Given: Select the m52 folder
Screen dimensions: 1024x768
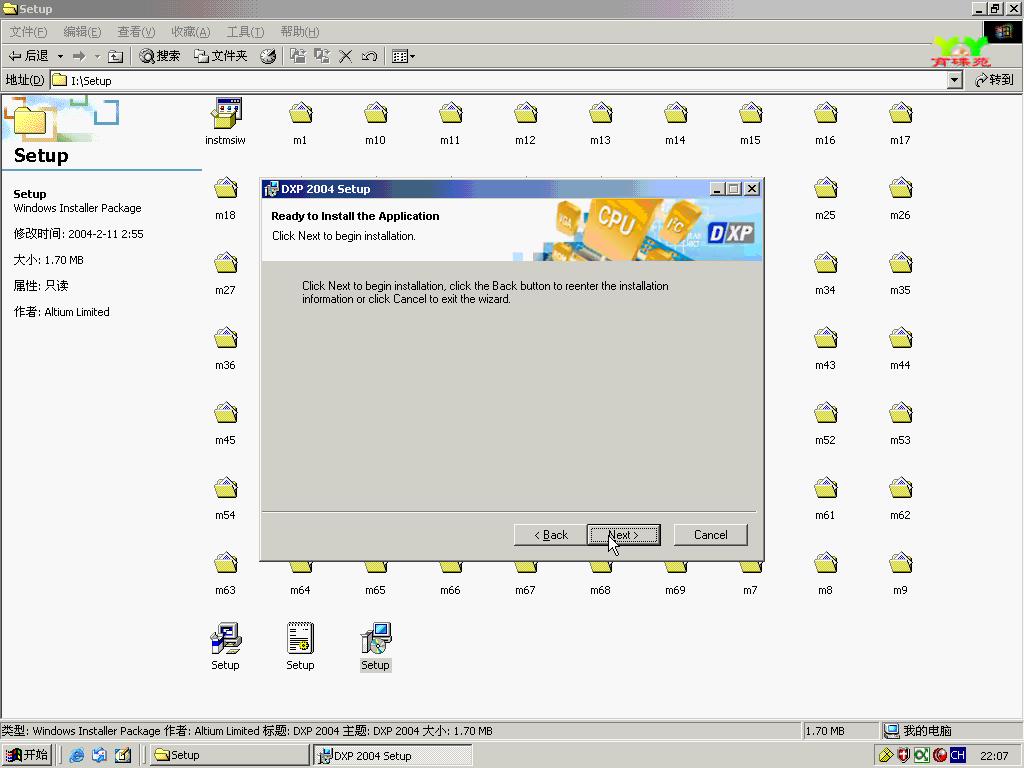Looking at the screenshot, I should (825, 423).
